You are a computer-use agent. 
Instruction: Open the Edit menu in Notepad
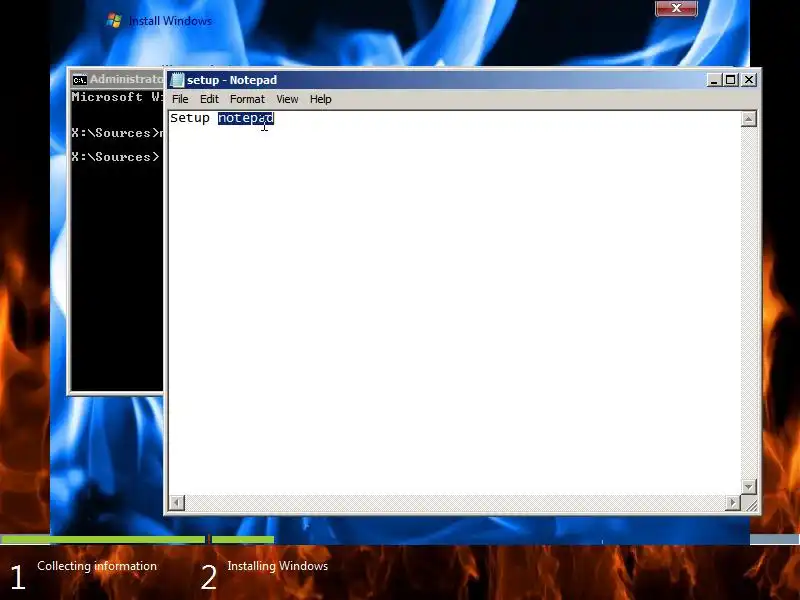click(x=209, y=99)
